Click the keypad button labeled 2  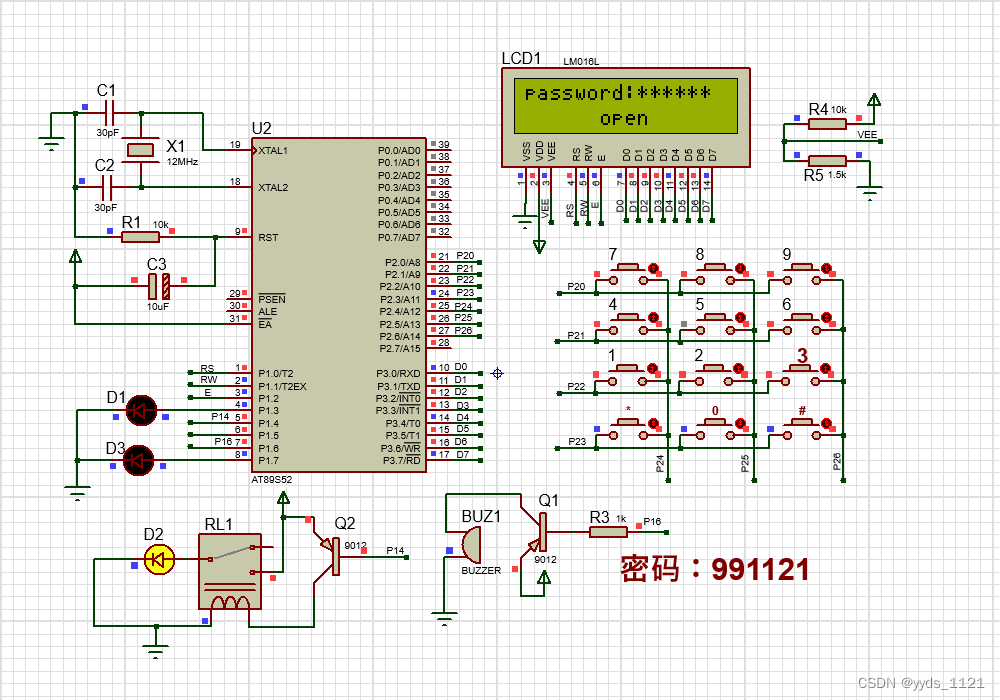[x=716, y=374]
